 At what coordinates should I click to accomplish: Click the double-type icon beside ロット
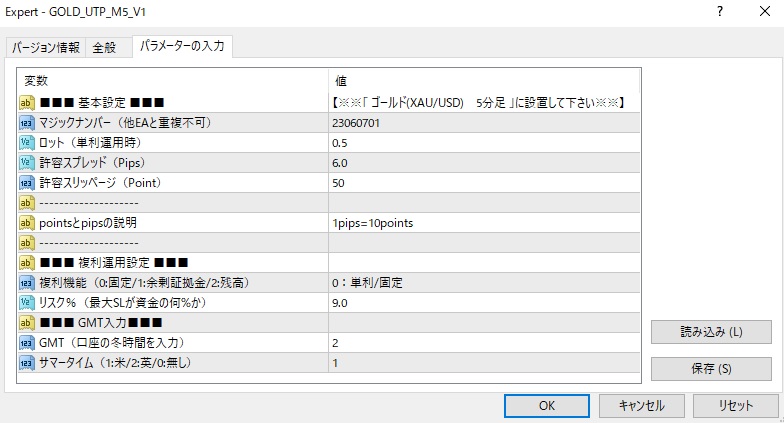[x=27, y=143]
